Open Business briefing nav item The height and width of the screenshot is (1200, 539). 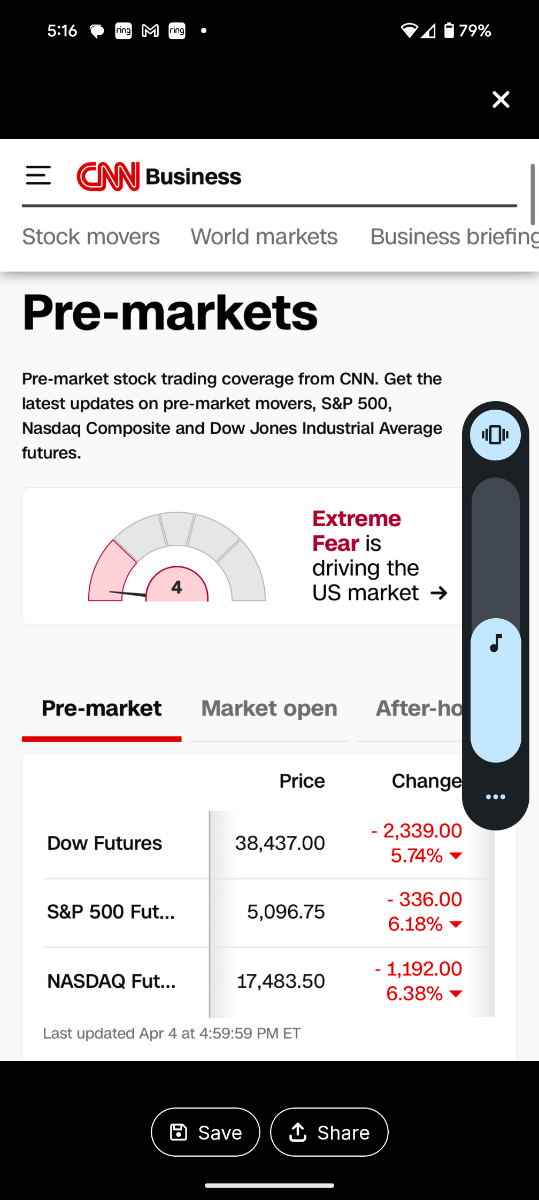454,237
